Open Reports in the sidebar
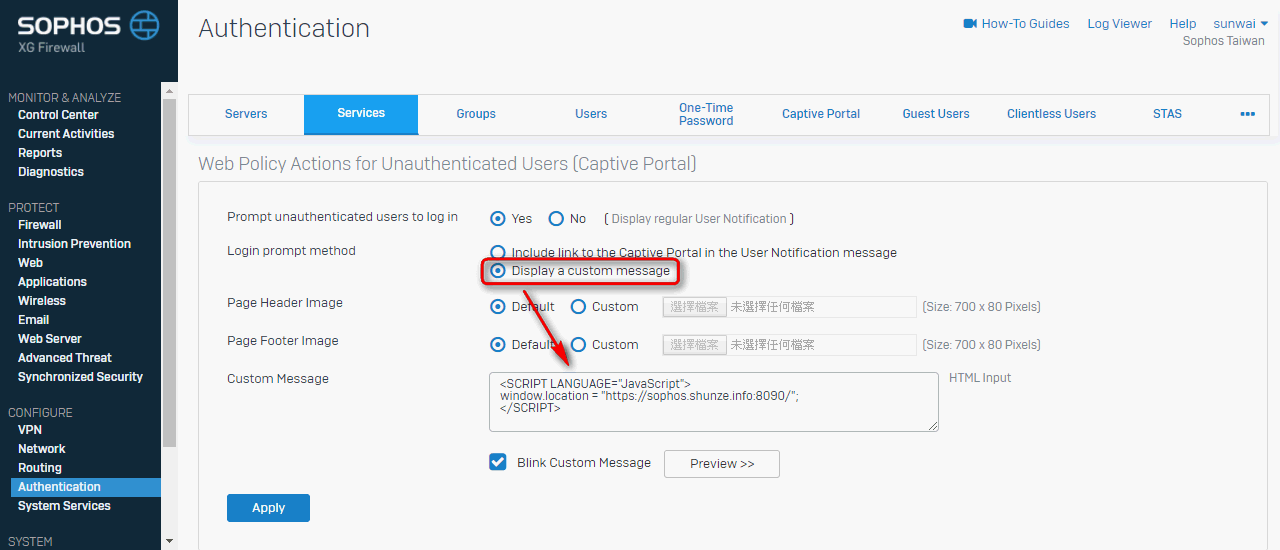Image resolution: width=1280 pixels, height=550 pixels. pos(40,153)
